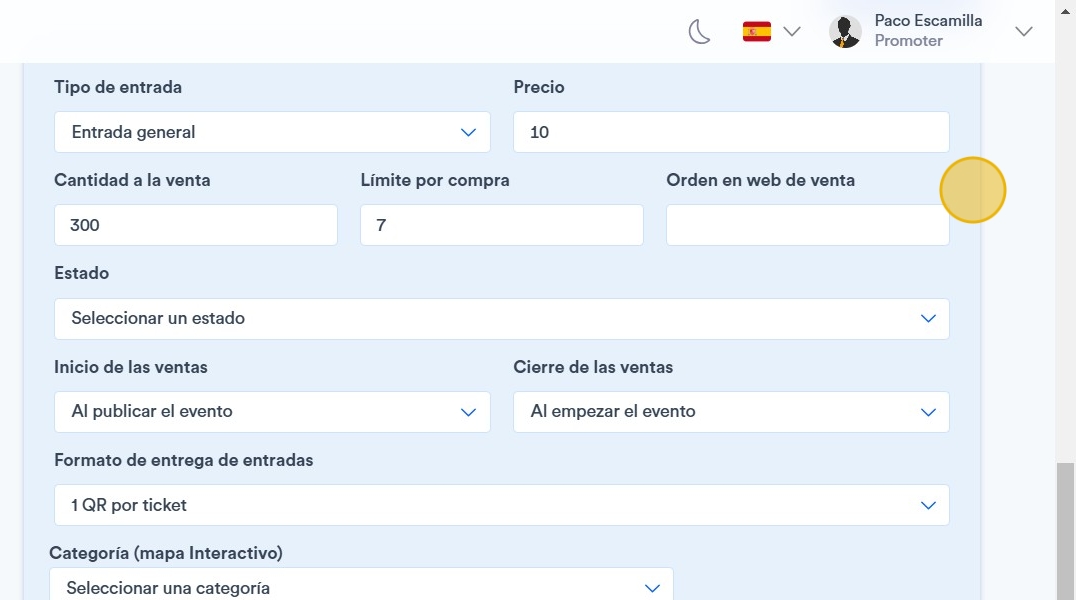Image resolution: width=1076 pixels, height=600 pixels.
Task: Click Paco Escamilla profile avatar
Action: [845, 32]
